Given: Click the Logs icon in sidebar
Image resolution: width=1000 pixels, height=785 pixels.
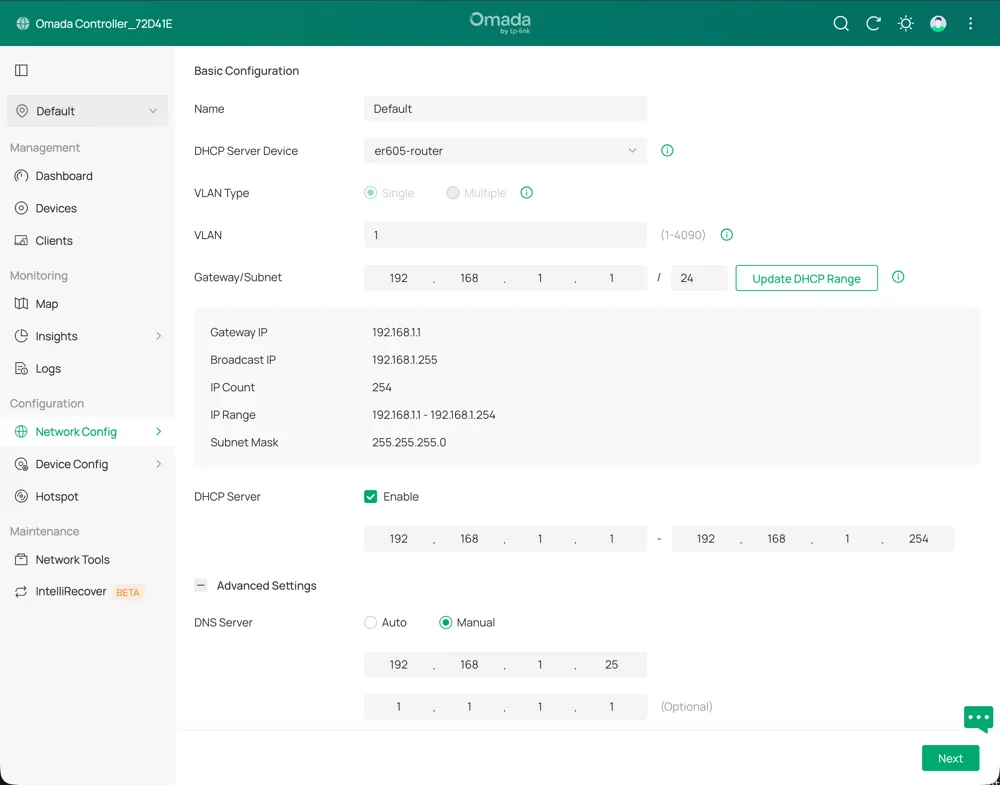Looking at the screenshot, I should point(21,369).
